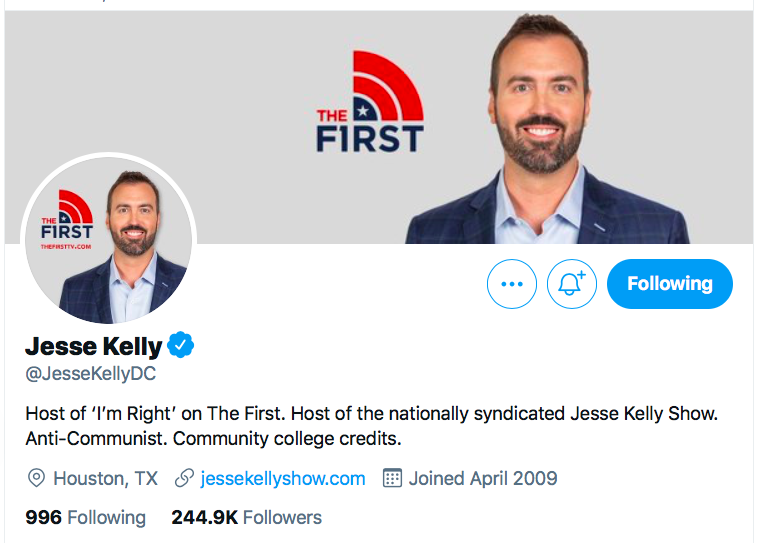Open the circular profile picture
This screenshot has height=543, width=764.
(x=110, y=240)
